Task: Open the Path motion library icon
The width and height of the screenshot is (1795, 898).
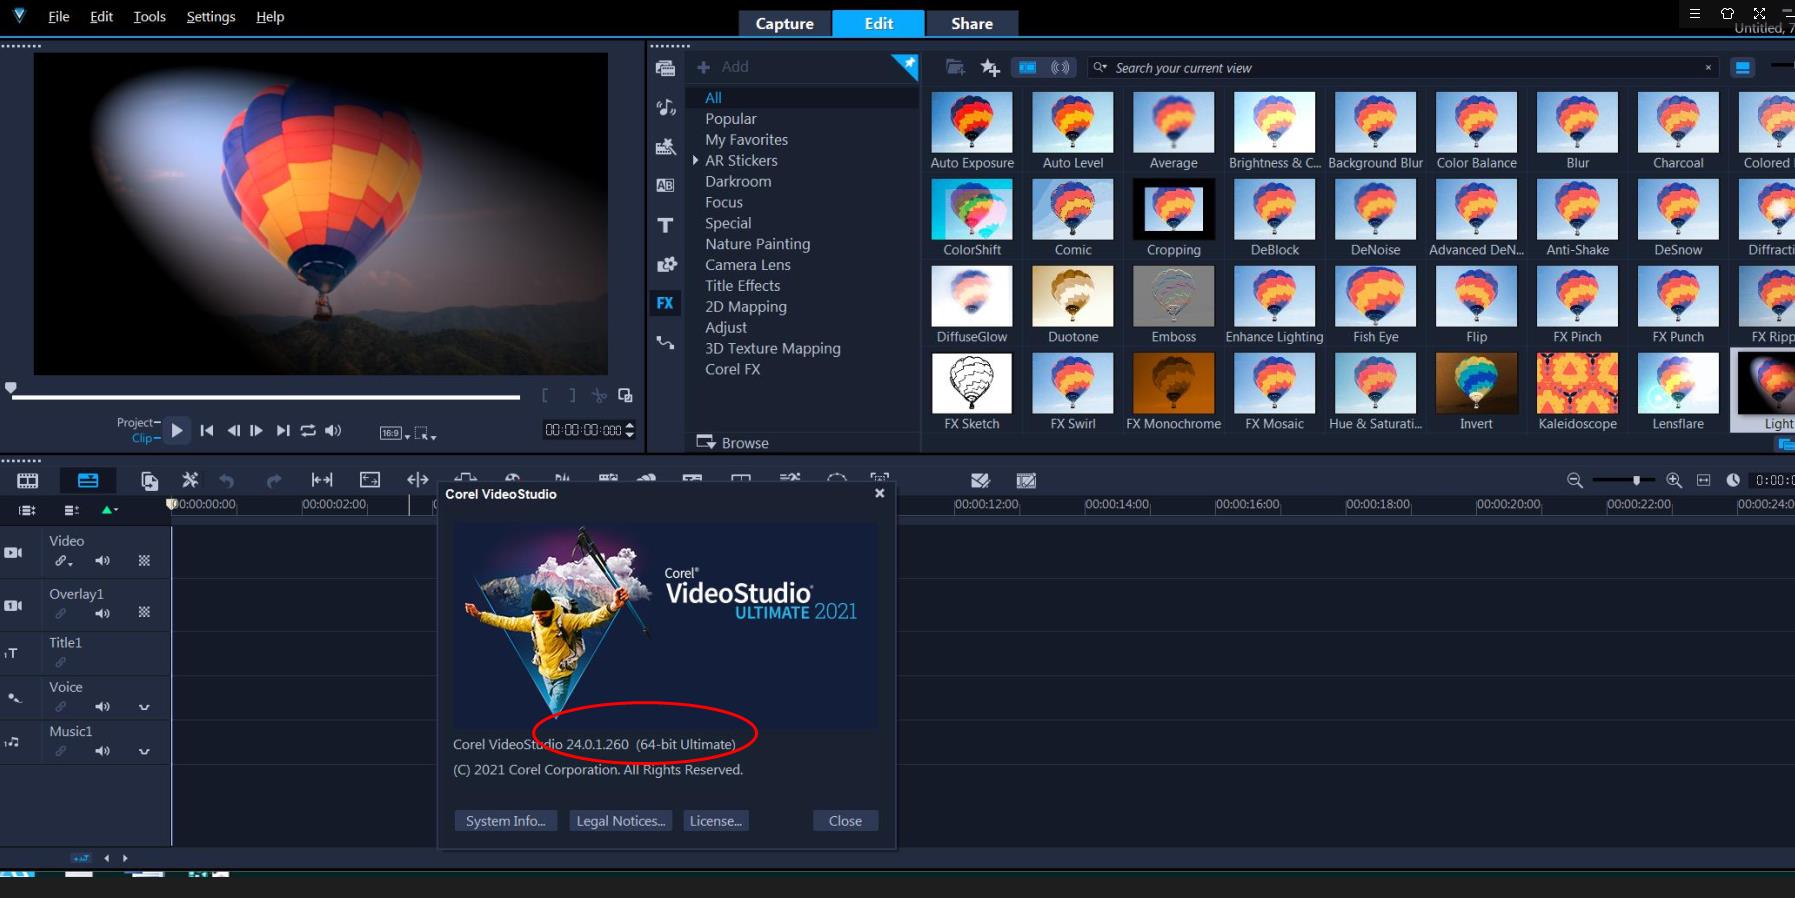Action: click(x=665, y=342)
